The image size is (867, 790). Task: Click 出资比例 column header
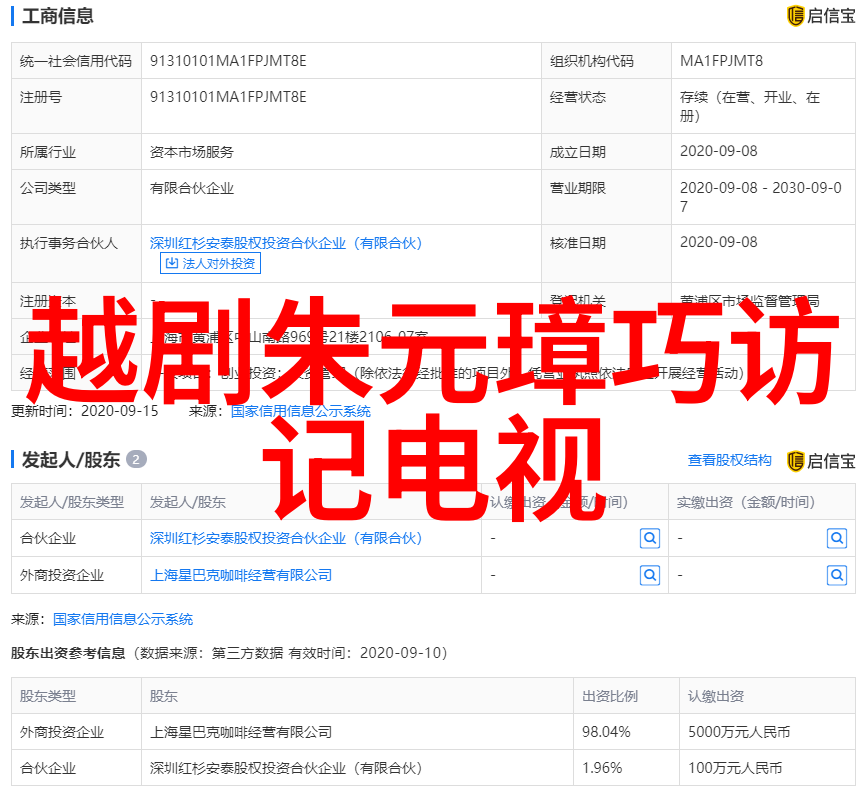[610, 696]
